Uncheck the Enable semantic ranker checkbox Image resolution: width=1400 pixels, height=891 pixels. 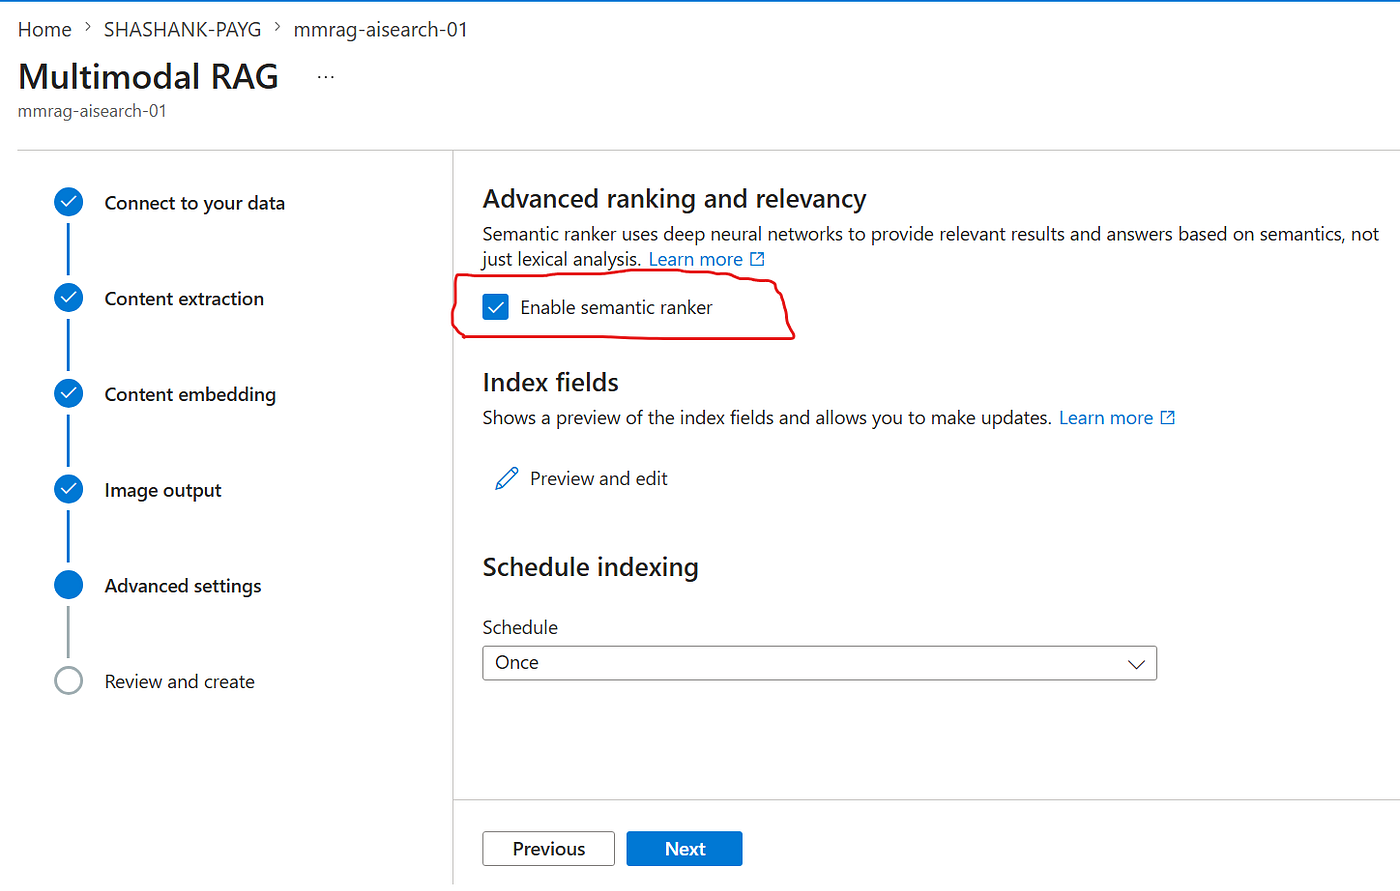496,307
